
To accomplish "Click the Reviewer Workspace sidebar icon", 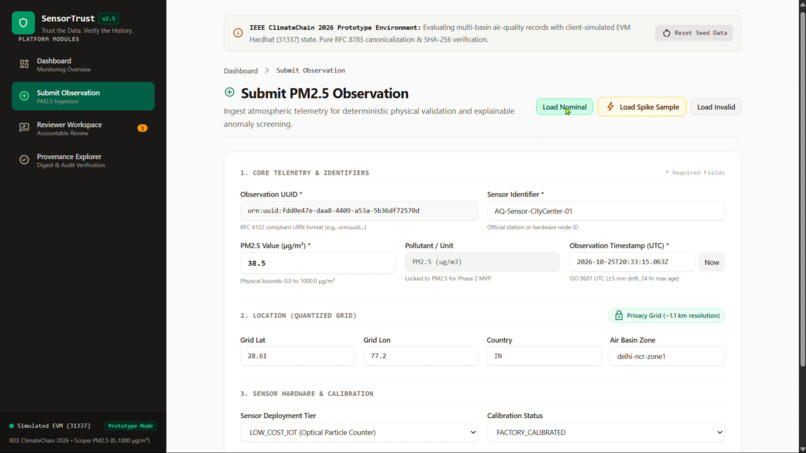I will coord(24,128).
